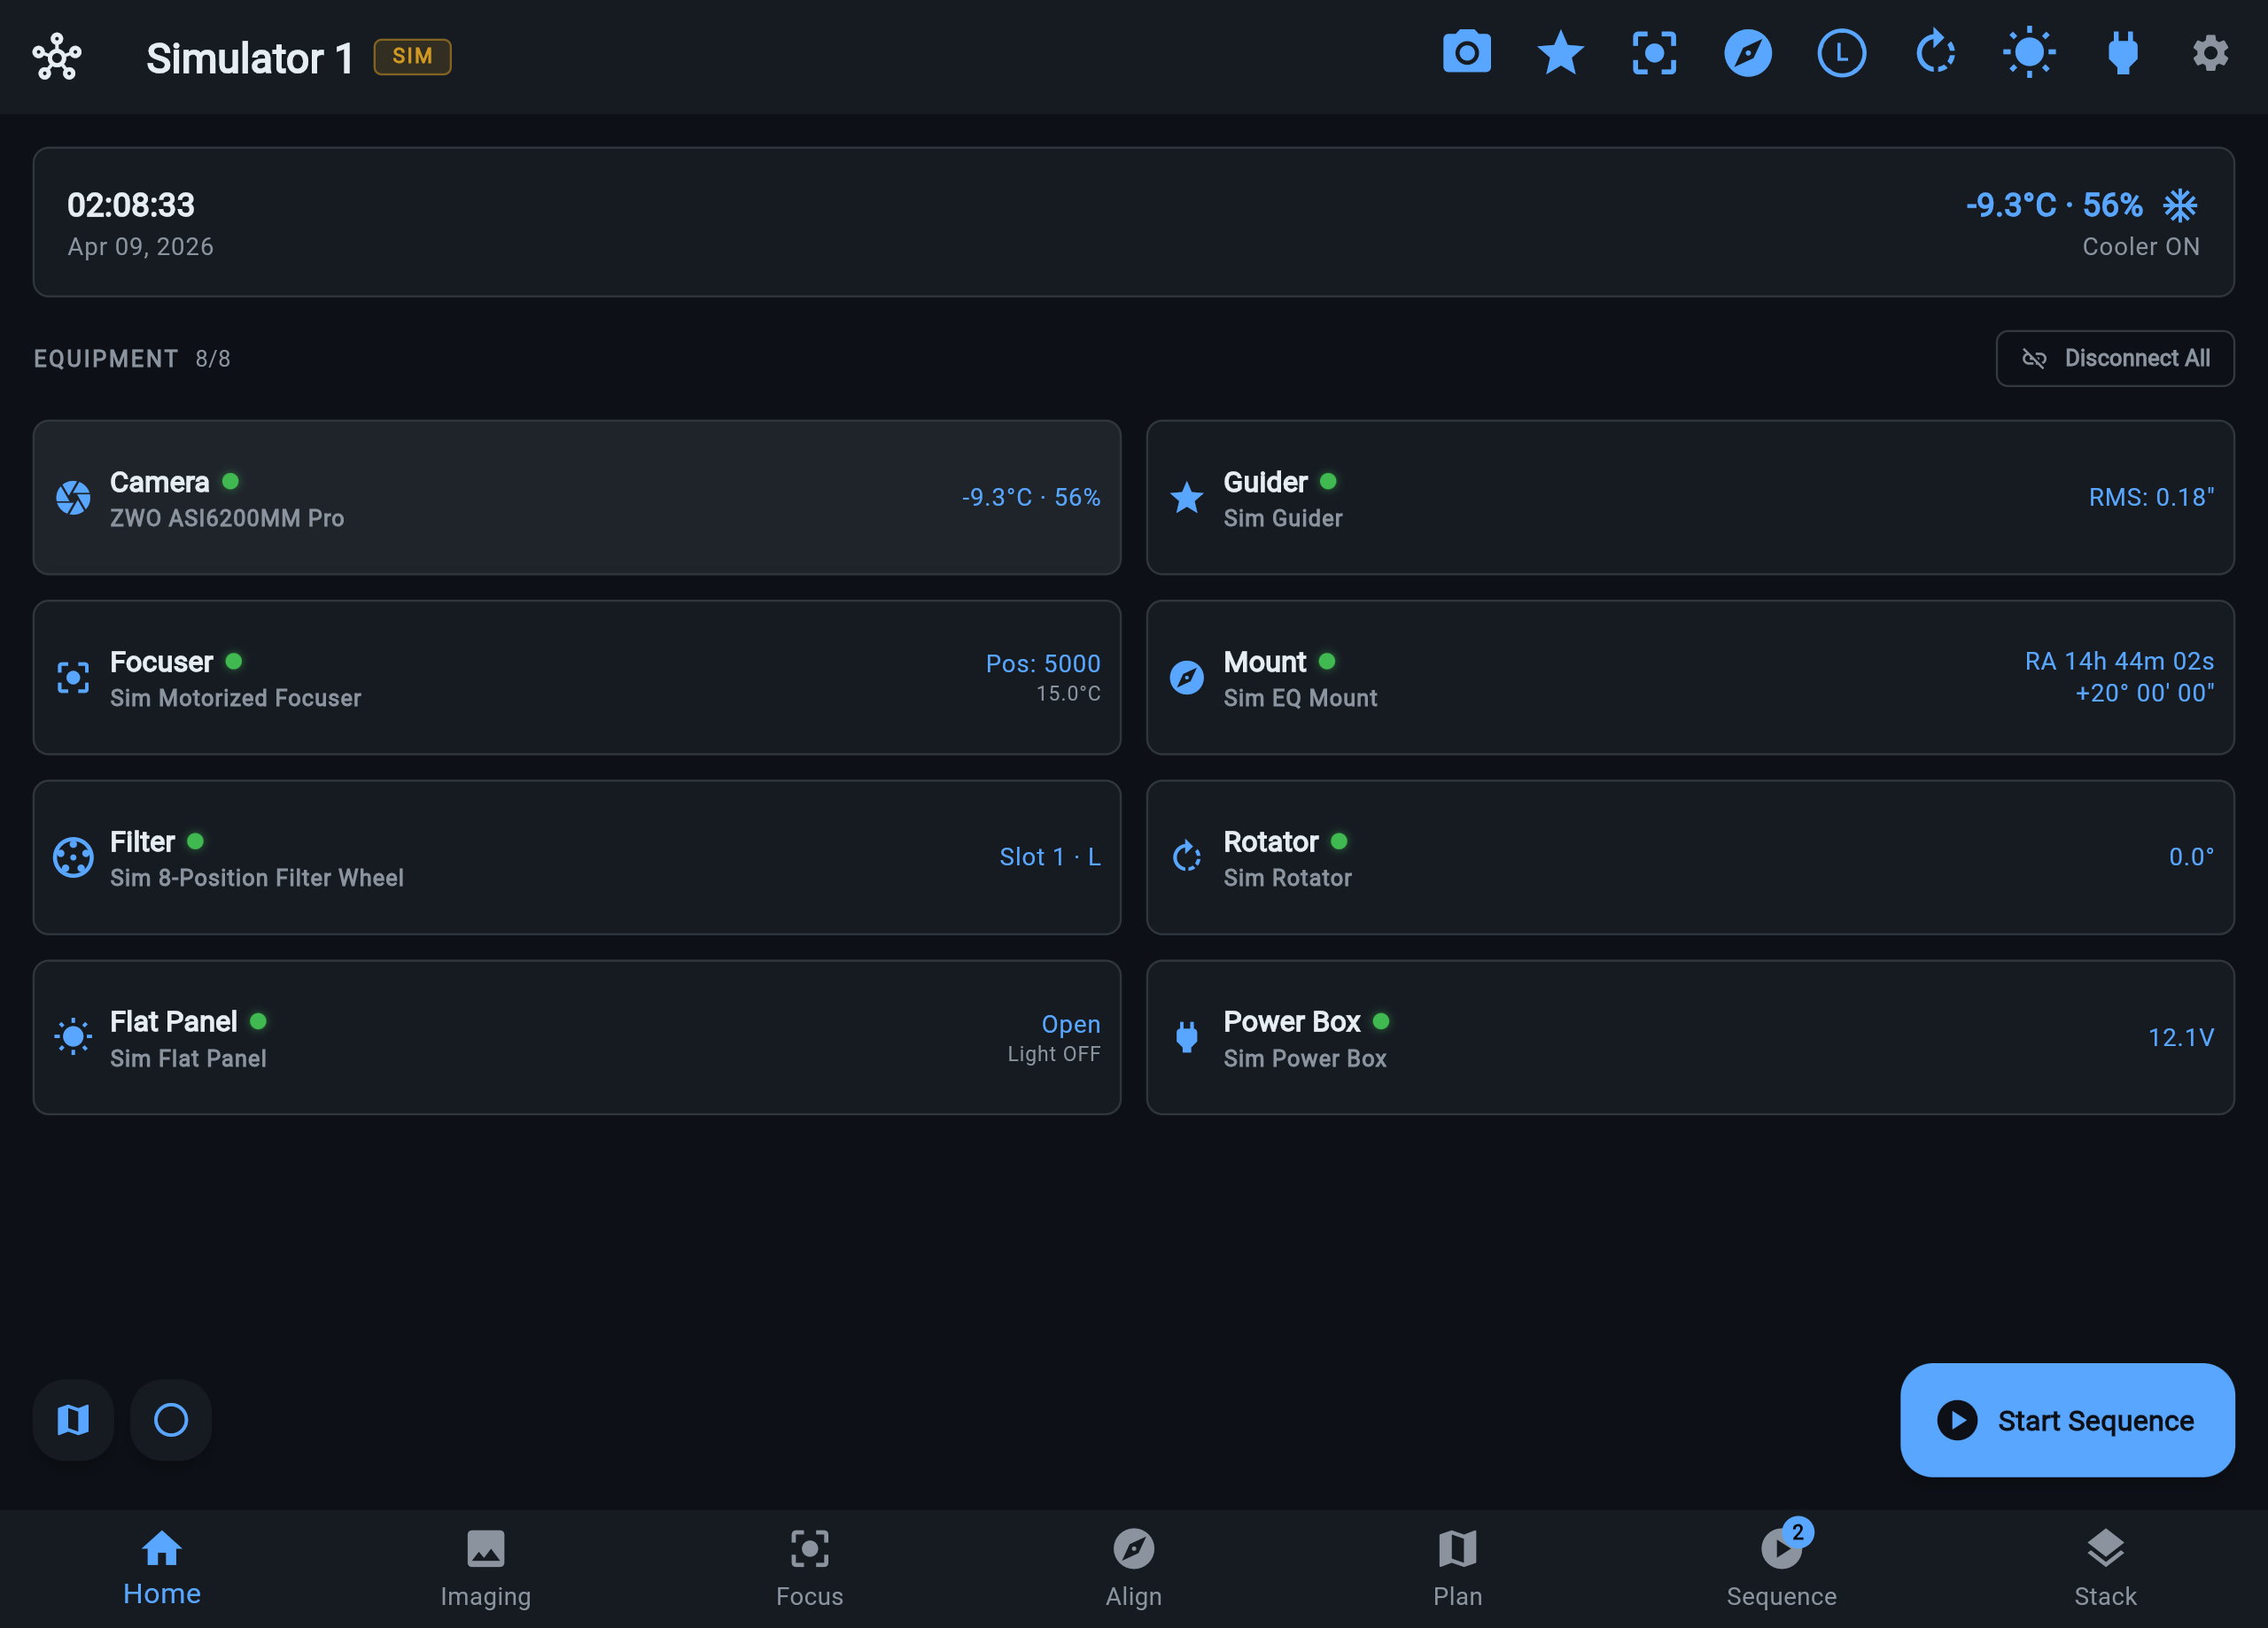Open the mount compass icon in top toolbar

1748,53
